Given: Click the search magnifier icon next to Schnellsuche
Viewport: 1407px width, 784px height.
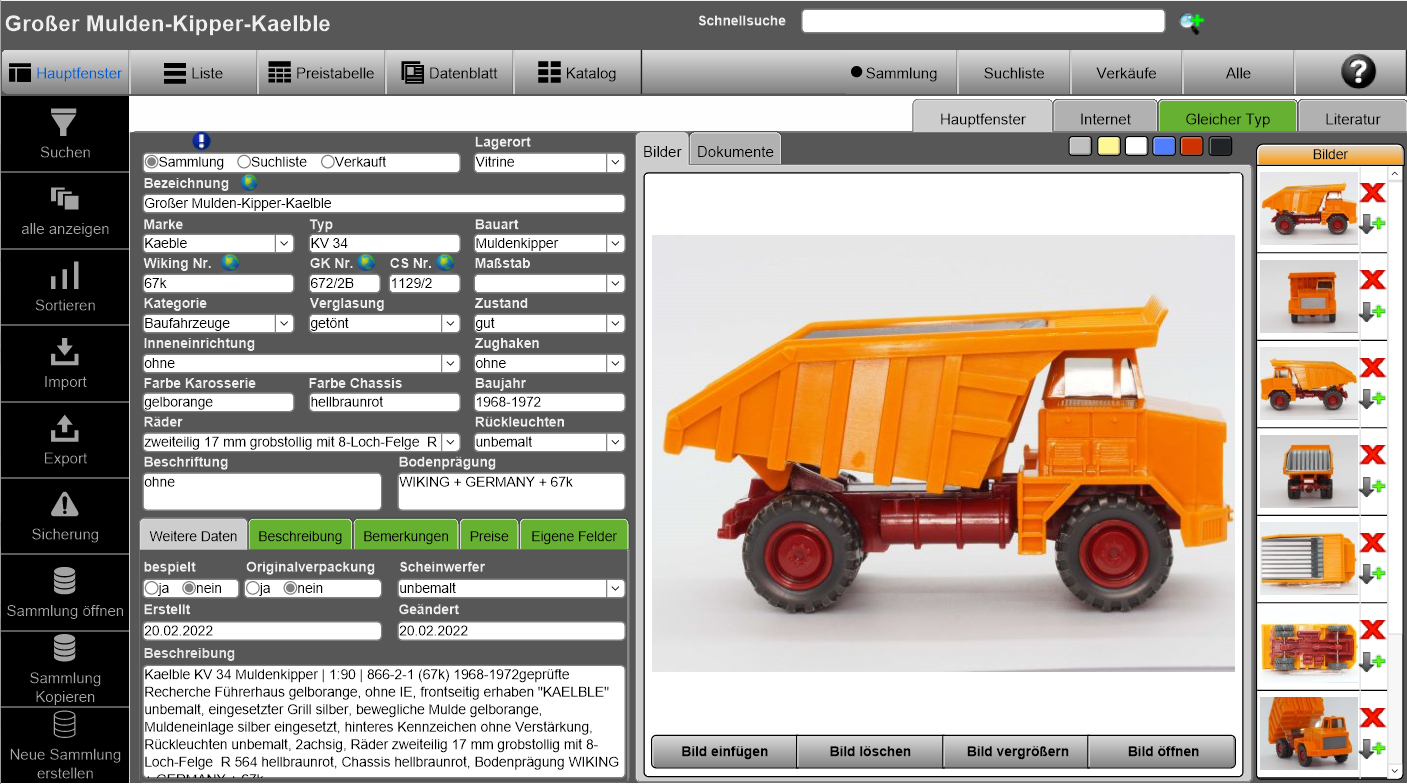Looking at the screenshot, I should 1190,22.
